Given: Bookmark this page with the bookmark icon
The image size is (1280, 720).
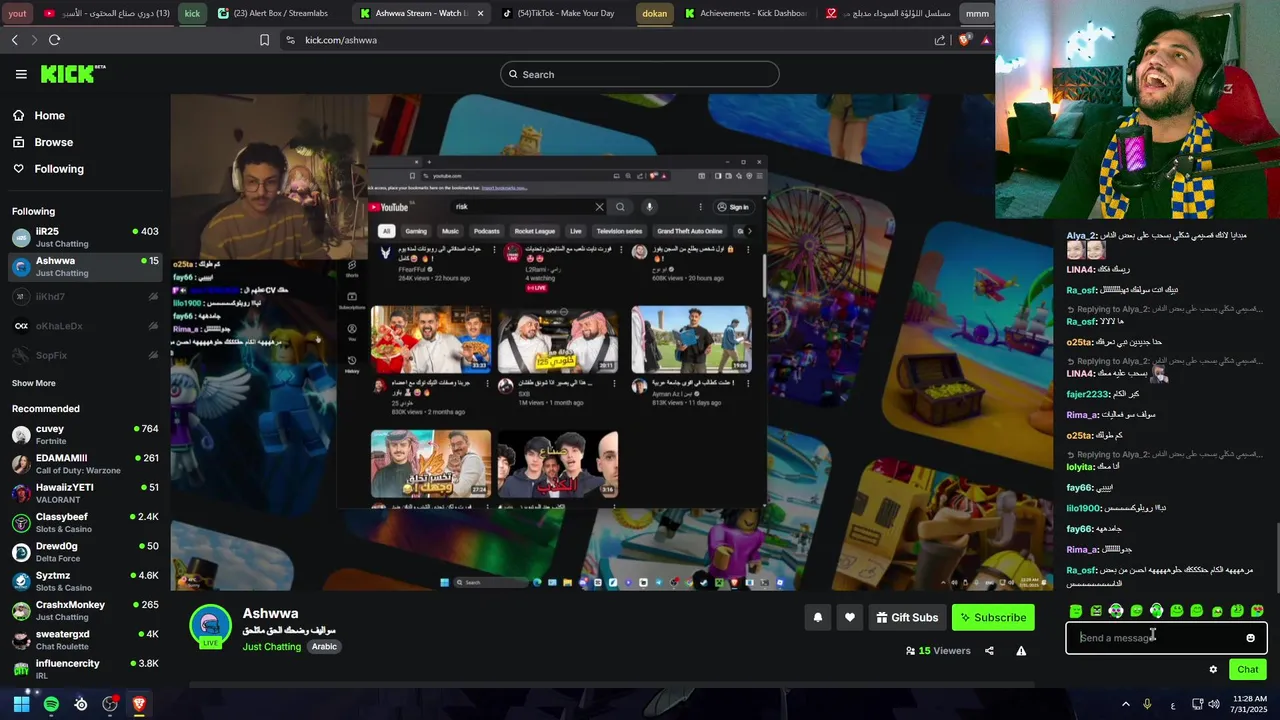Looking at the screenshot, I should click(264, 40).
